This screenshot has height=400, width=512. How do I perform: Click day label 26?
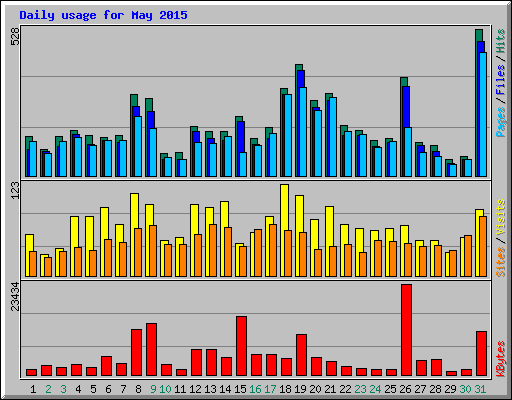click(x=405, y=389)
